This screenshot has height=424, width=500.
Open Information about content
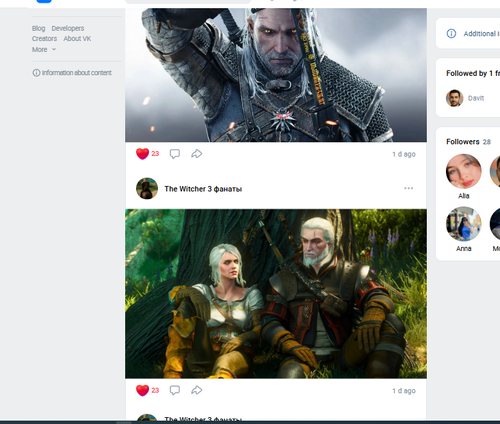(x=76, y=73)
